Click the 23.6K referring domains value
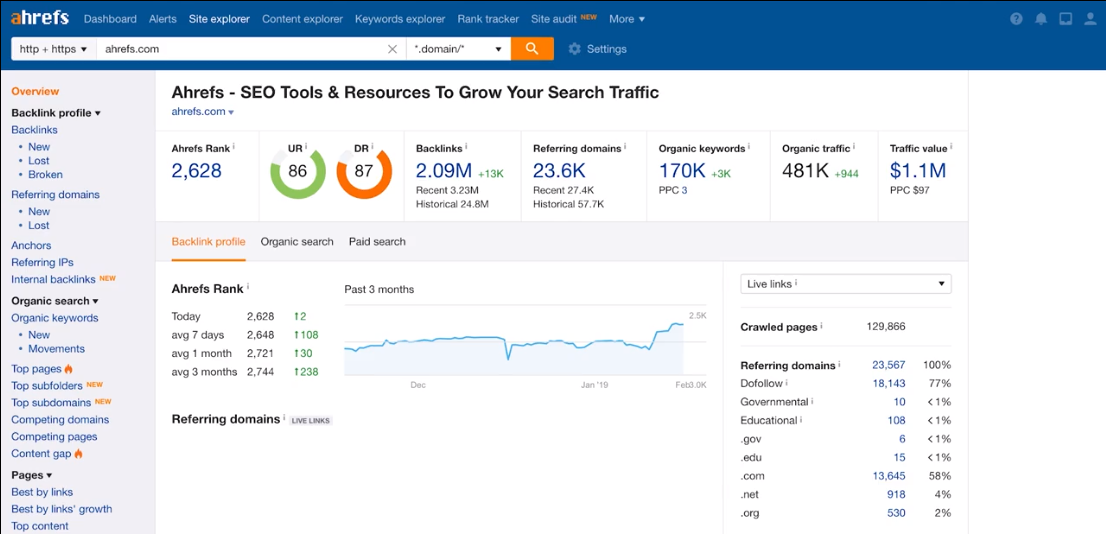Screen dimensions: 1106x534 561,171
